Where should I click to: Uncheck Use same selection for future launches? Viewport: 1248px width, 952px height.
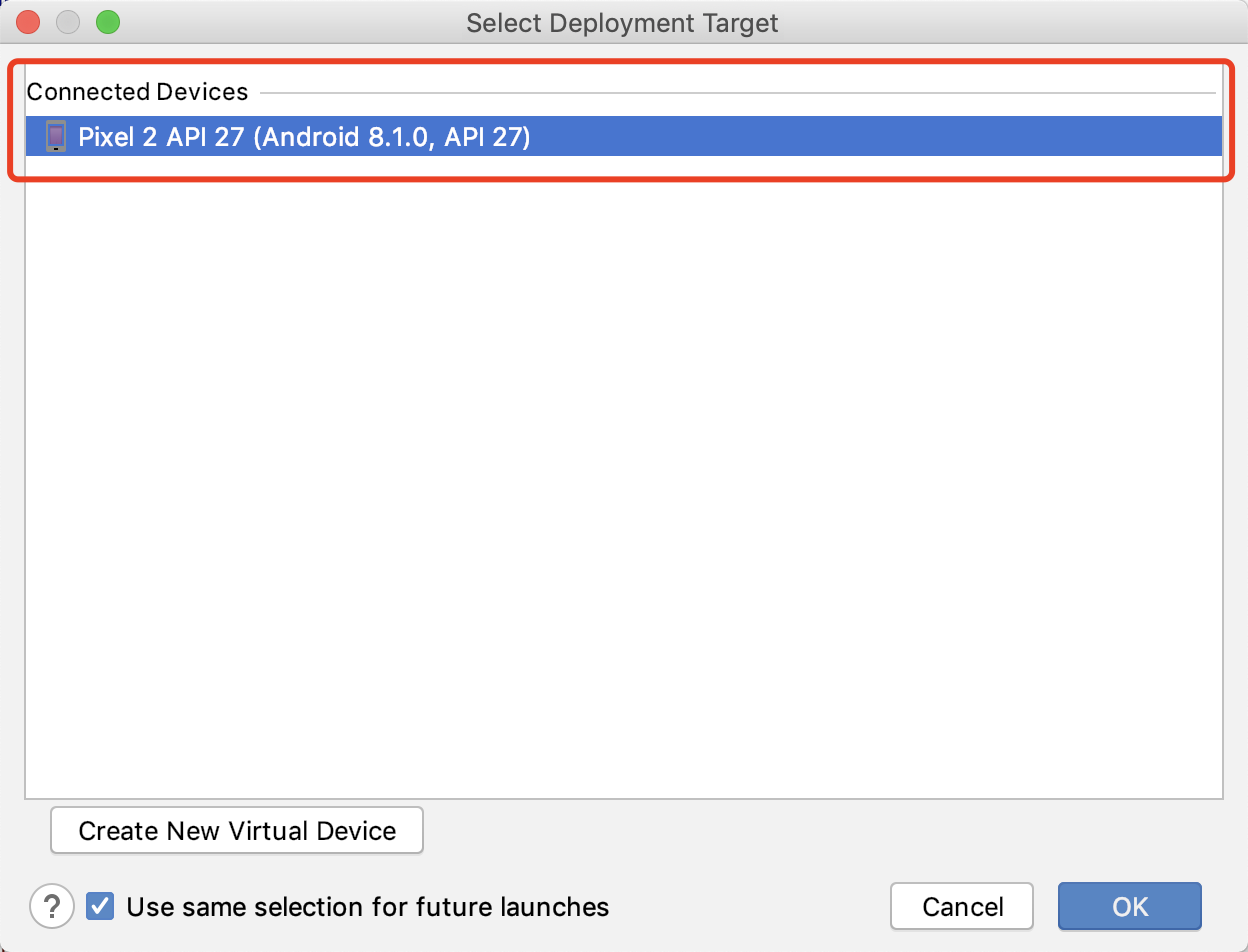point(99,906)
